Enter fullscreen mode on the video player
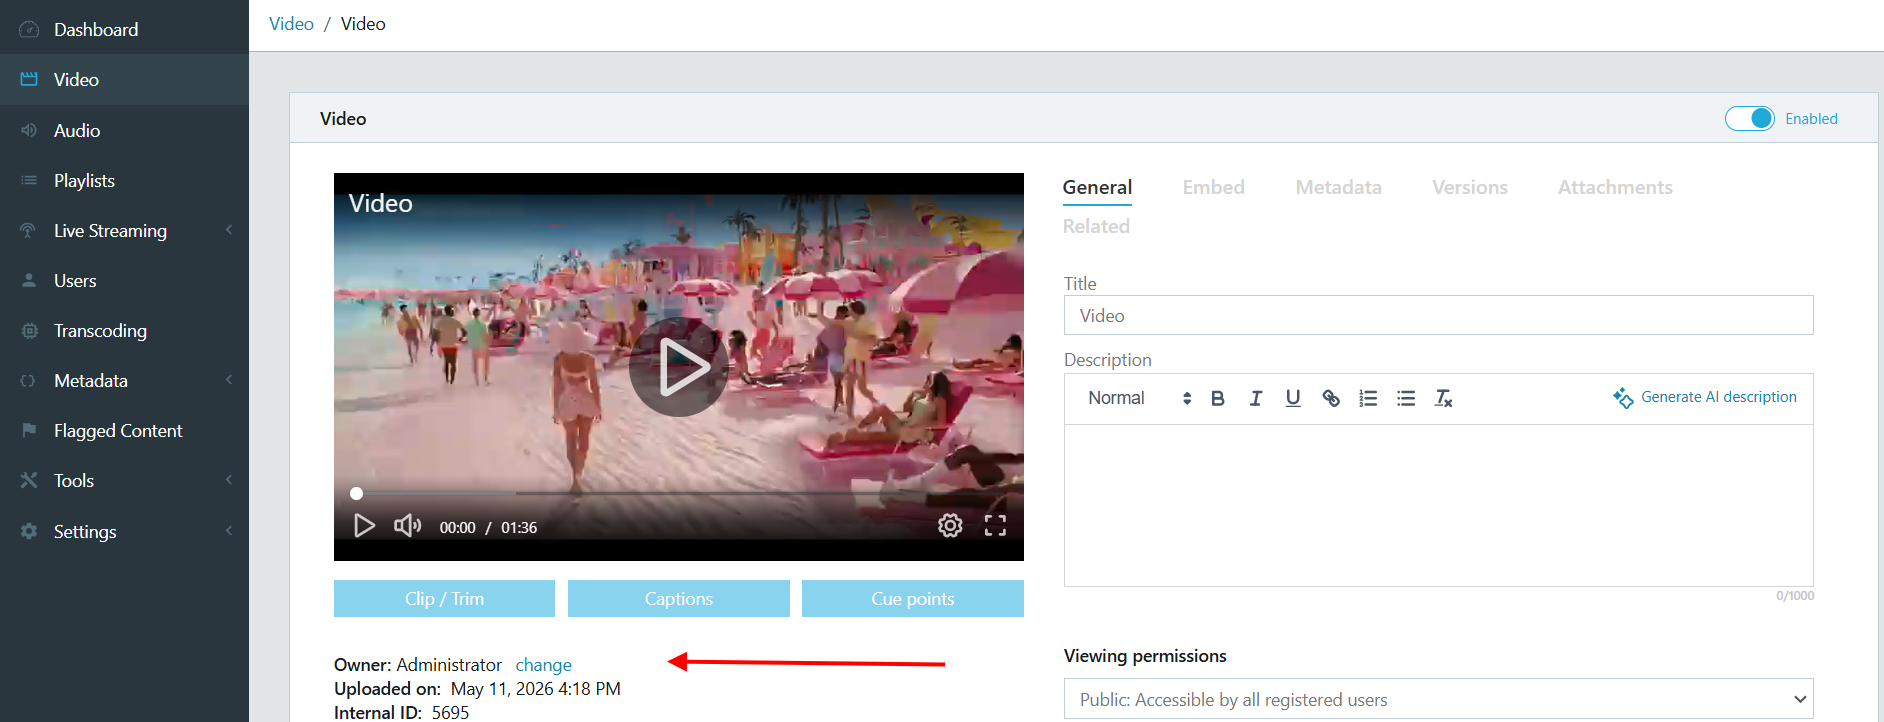1884x722 pixels. point(995,525)
